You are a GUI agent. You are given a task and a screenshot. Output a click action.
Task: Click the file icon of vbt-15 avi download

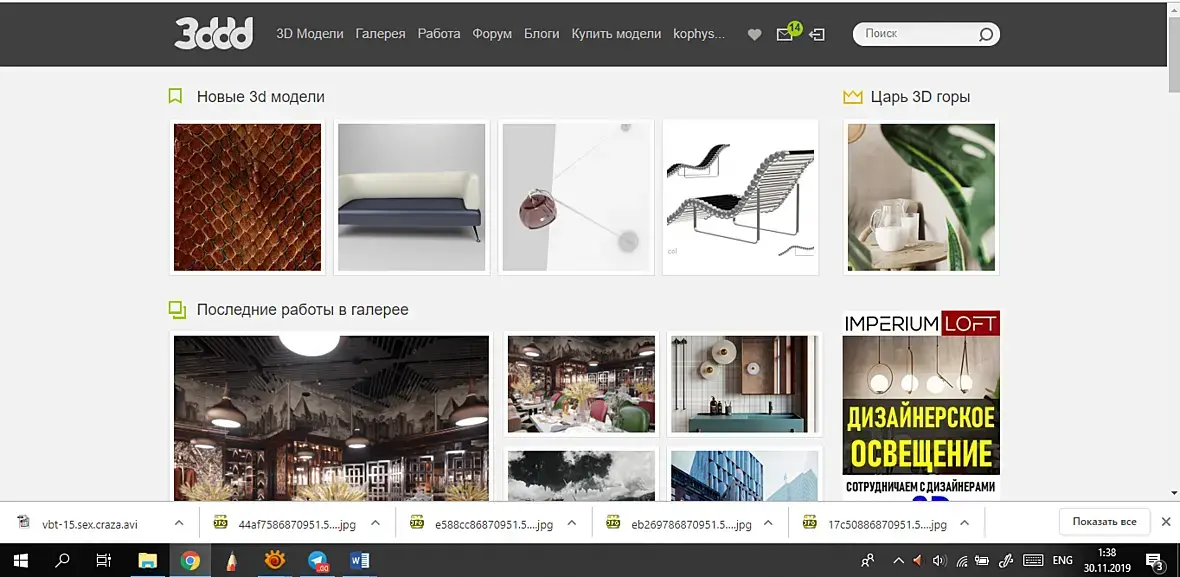[23, 523]
